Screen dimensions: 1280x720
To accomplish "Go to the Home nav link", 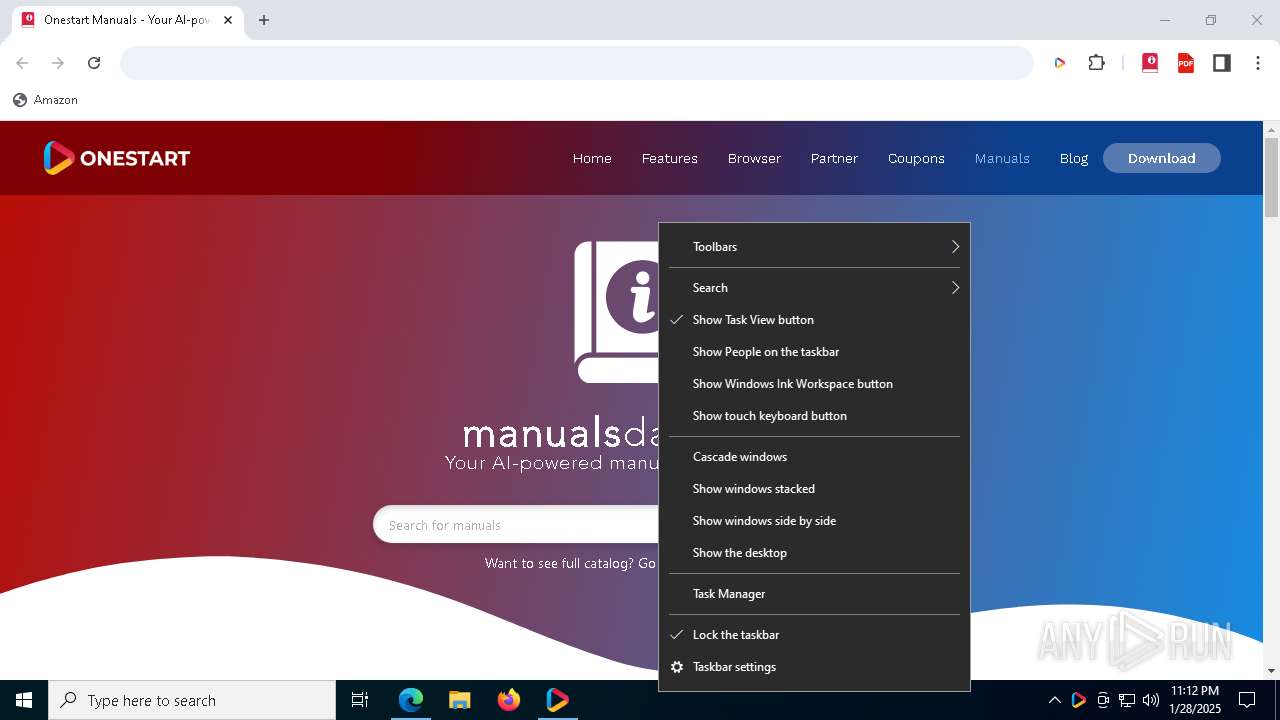I will (592, 158).
